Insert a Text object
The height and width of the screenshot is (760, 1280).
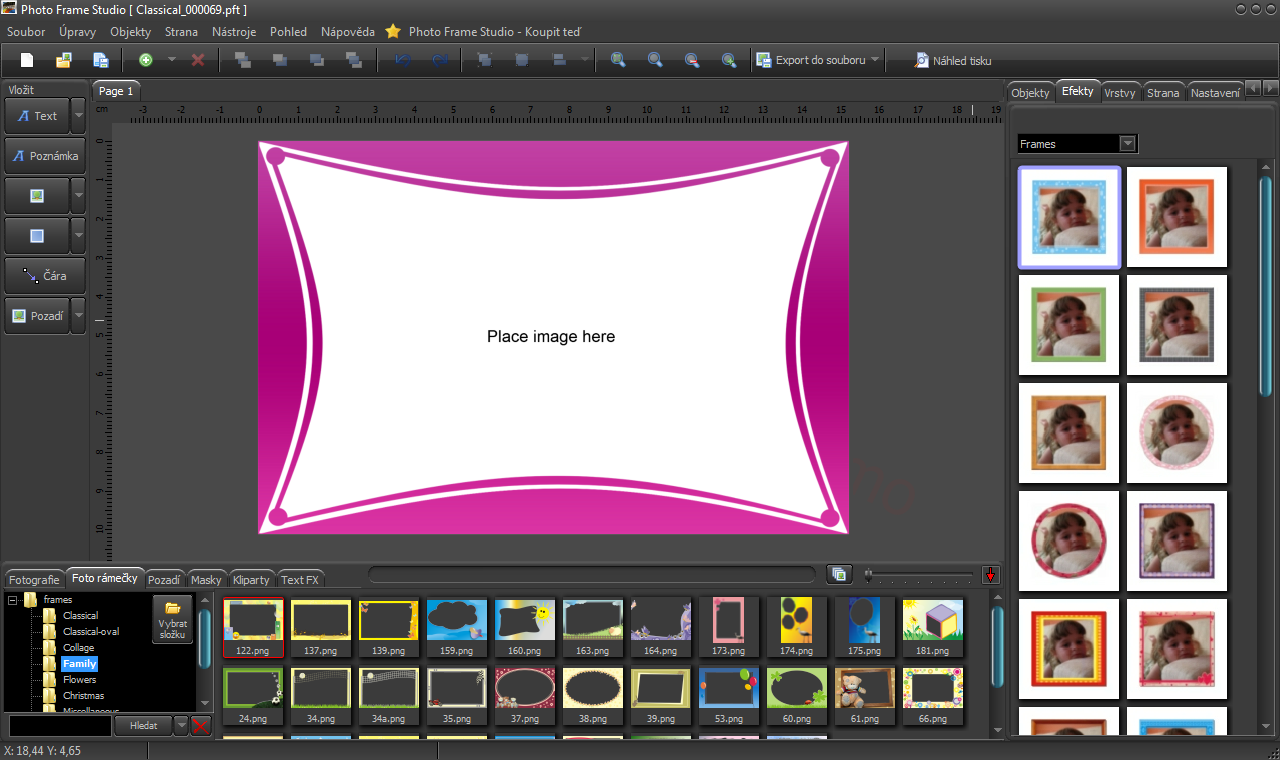pos(37,116)
